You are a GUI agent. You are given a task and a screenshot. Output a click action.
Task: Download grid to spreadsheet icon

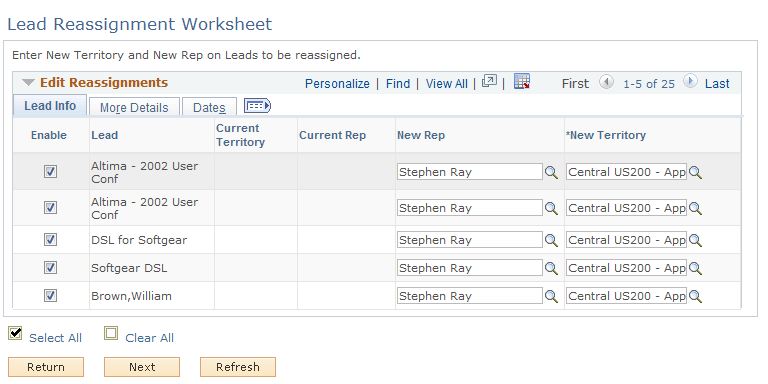tap(522, 81)
